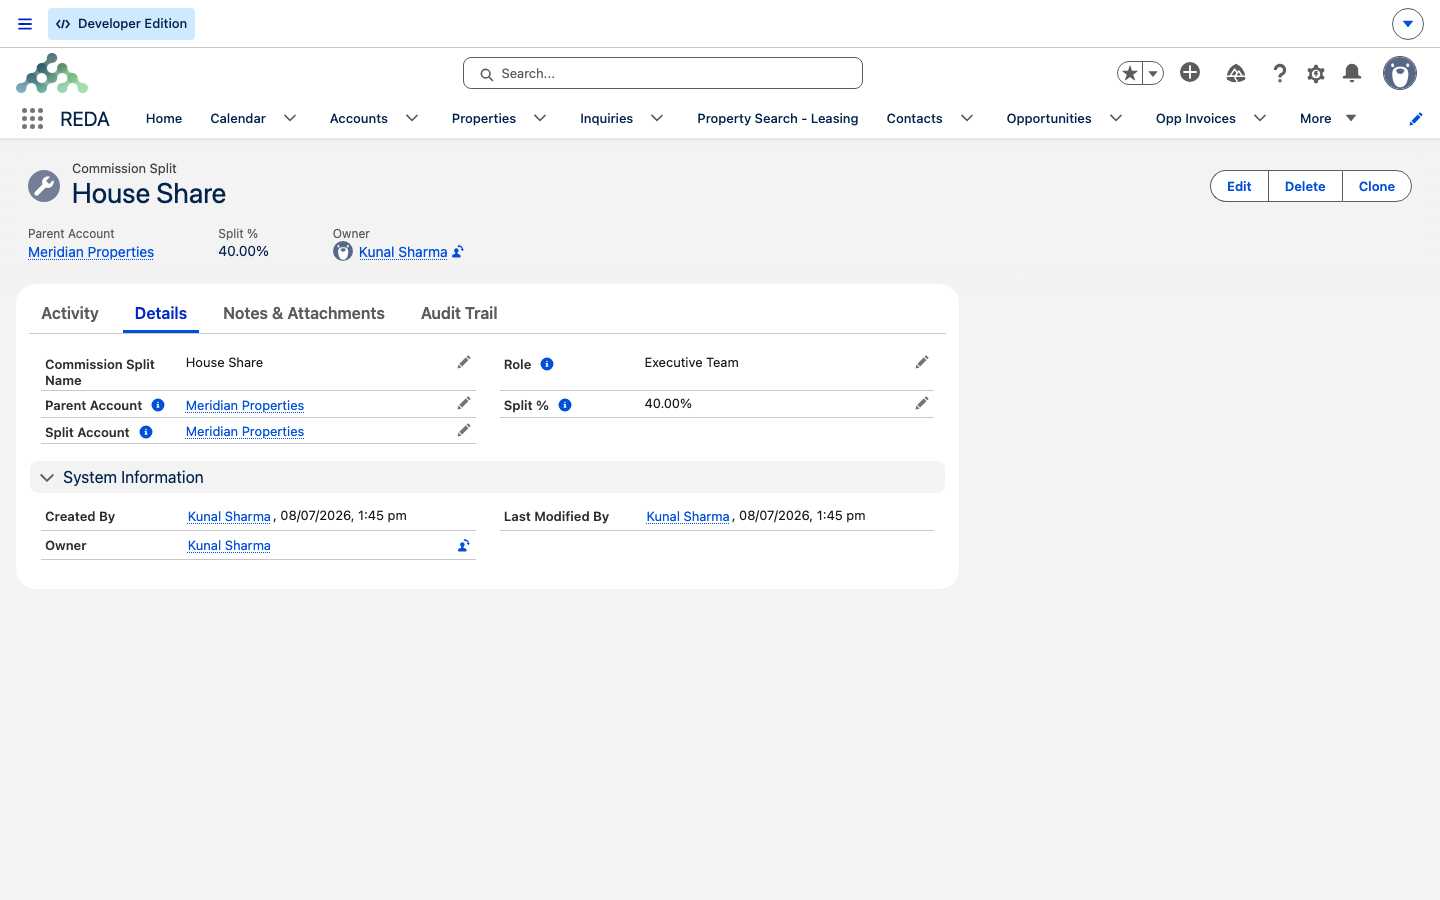Screen dimensions: 1440x900
Task: Expand the Inquiries nav dropdown
Action: [657, 118]
